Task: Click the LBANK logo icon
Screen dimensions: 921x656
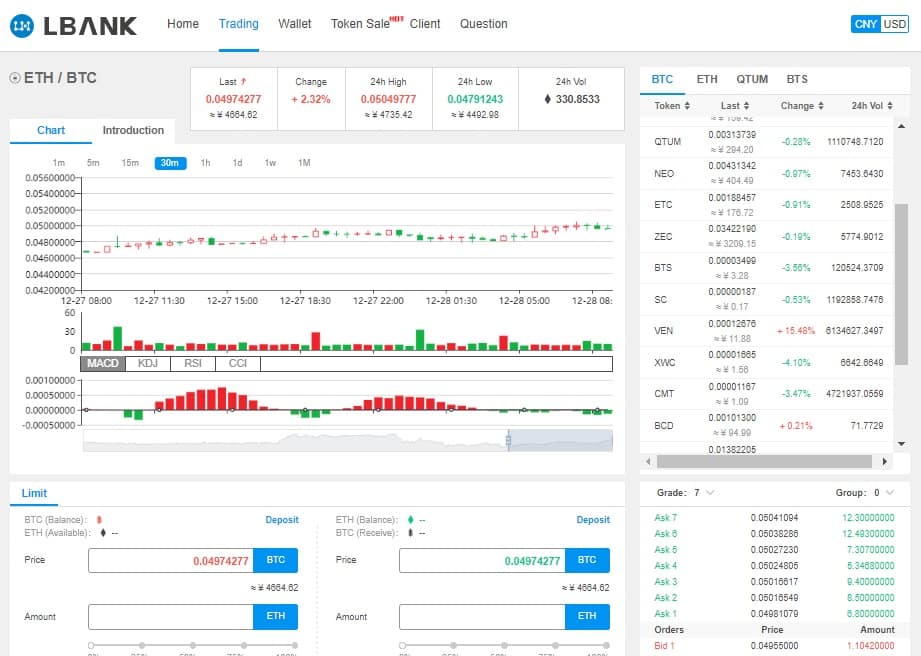Action: [22, 26]
